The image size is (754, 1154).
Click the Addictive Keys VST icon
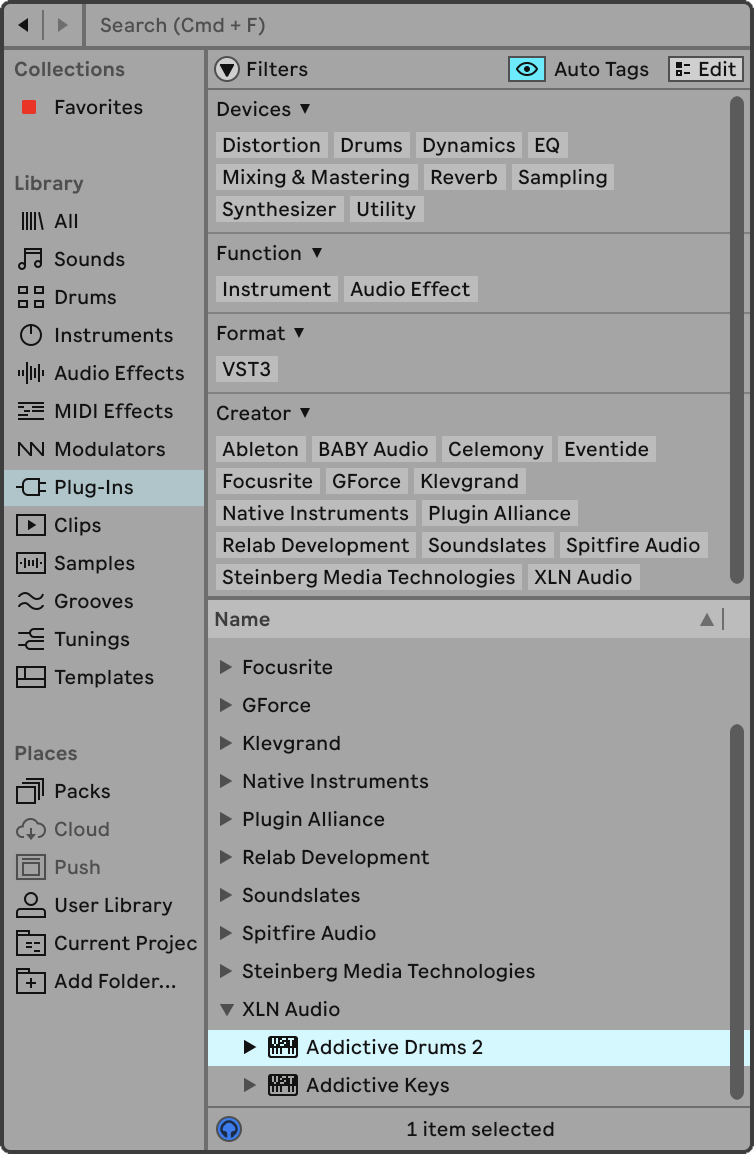pyautogui.click(x=283, y=1085)
